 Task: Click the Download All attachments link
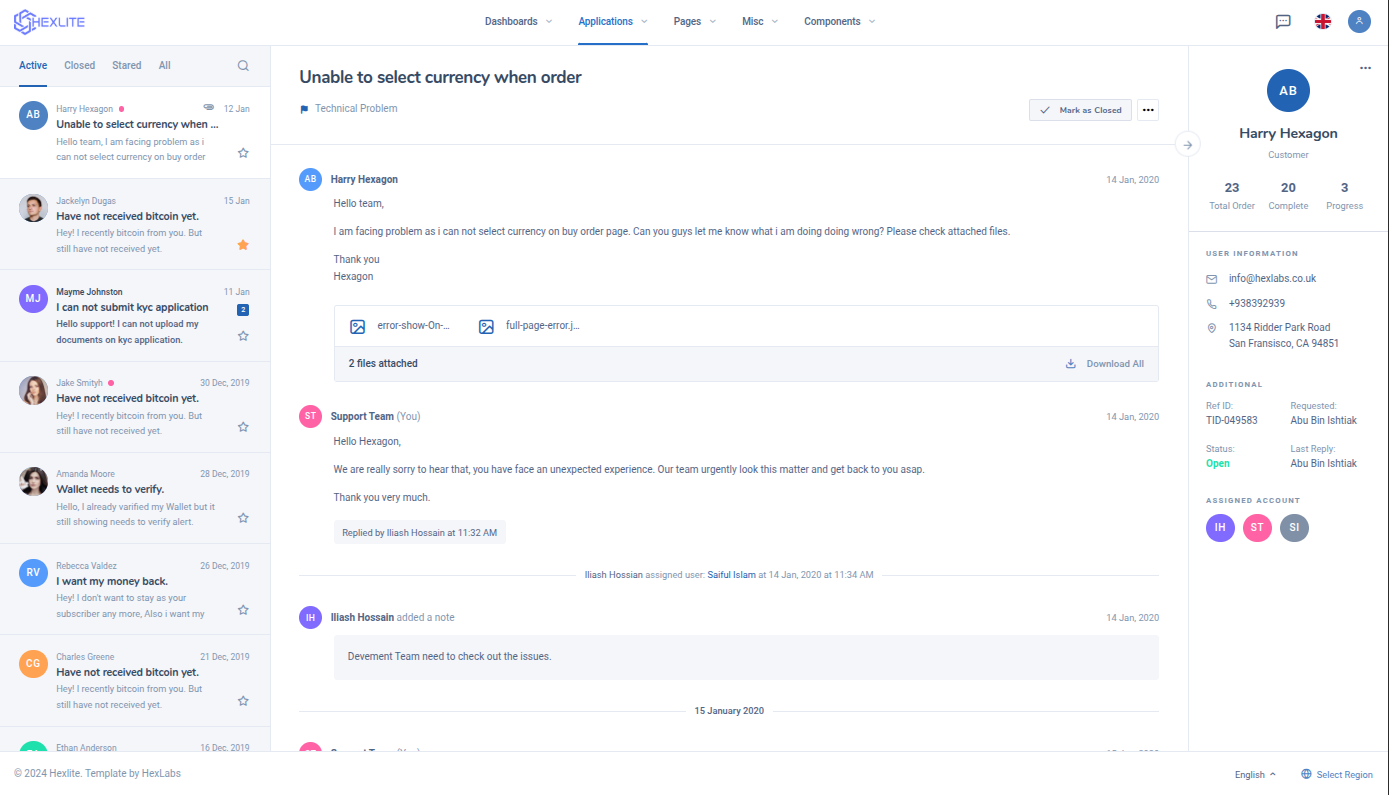[x=1105, y=364]
